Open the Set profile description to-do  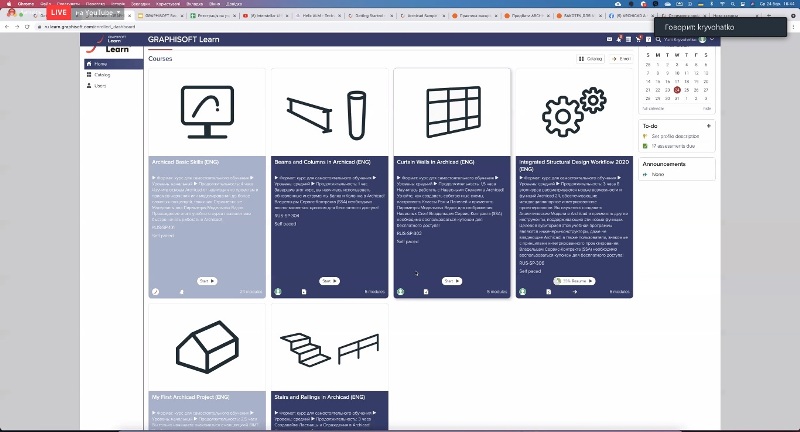[675, 136]
